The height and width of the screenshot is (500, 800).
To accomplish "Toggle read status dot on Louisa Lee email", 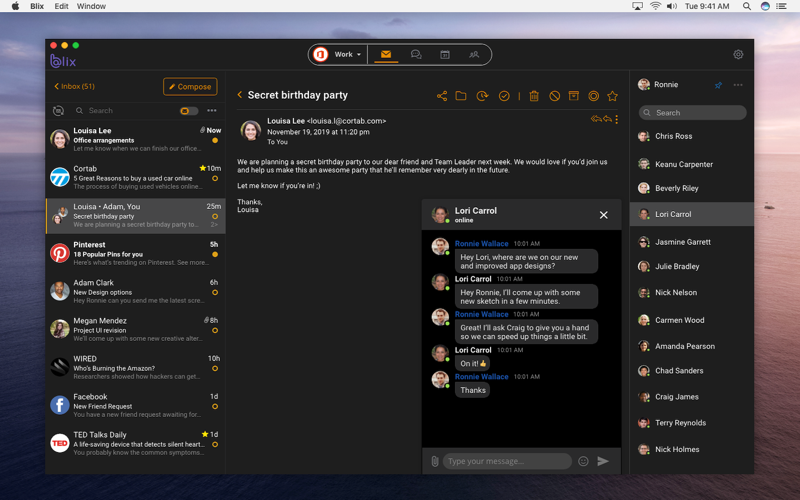I will (x=215, y=140).
